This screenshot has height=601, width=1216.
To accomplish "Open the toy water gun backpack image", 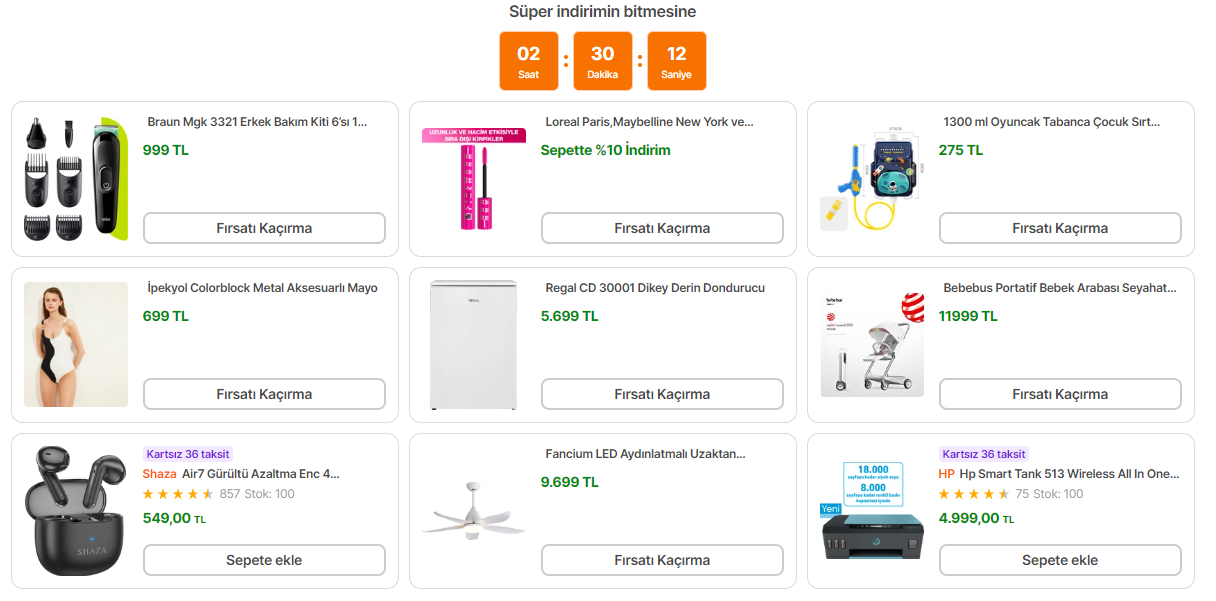I will coord(872,178).
